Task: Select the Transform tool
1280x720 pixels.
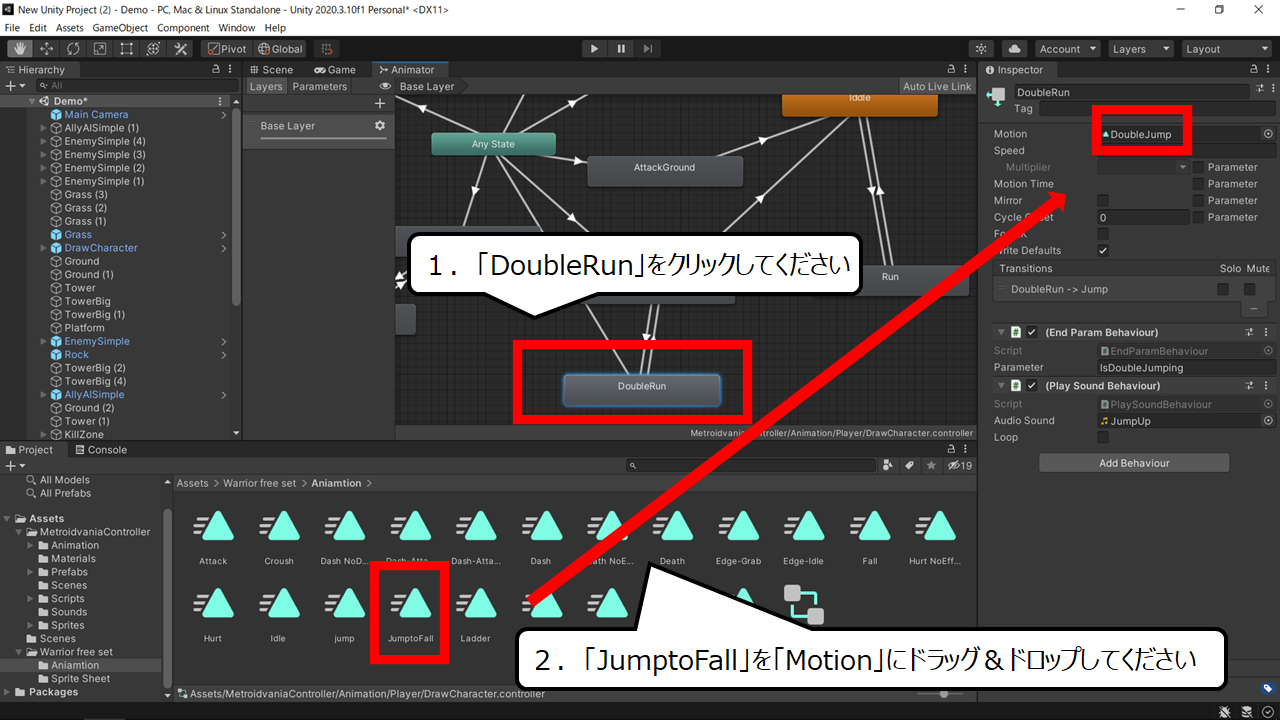Action: (x=154, y=49)
